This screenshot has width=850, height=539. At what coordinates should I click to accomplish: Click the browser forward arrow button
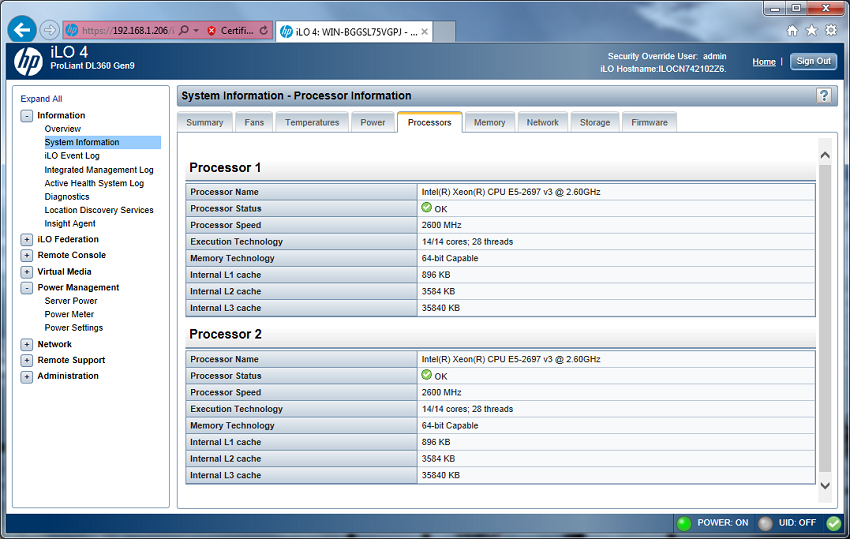[49, 30]
